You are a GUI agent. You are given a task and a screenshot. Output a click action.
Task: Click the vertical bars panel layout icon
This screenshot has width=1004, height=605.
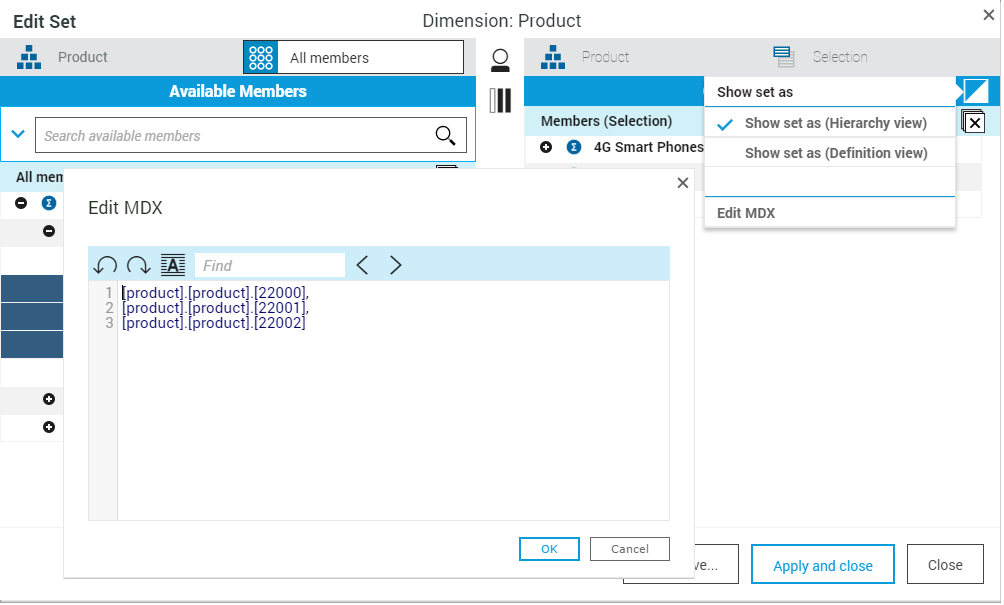pyautogui.click(x=500, y=101)
